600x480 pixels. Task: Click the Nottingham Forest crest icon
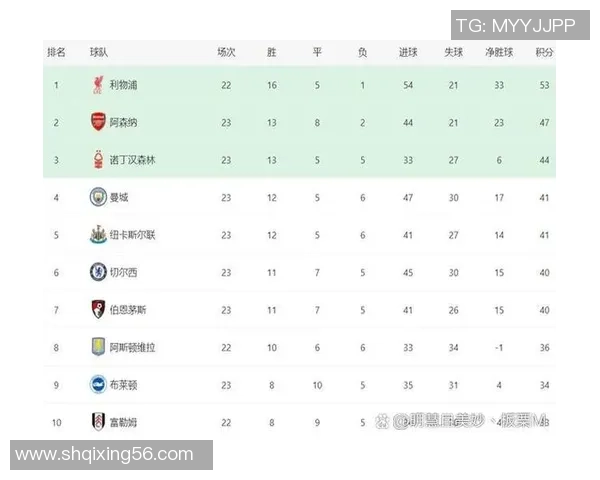(97, 159)
